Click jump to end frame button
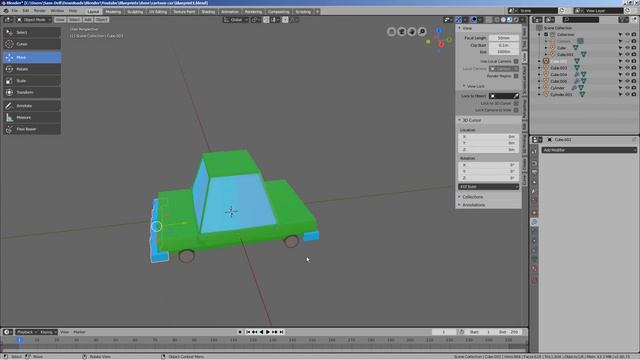 click(x=281, y=332)
